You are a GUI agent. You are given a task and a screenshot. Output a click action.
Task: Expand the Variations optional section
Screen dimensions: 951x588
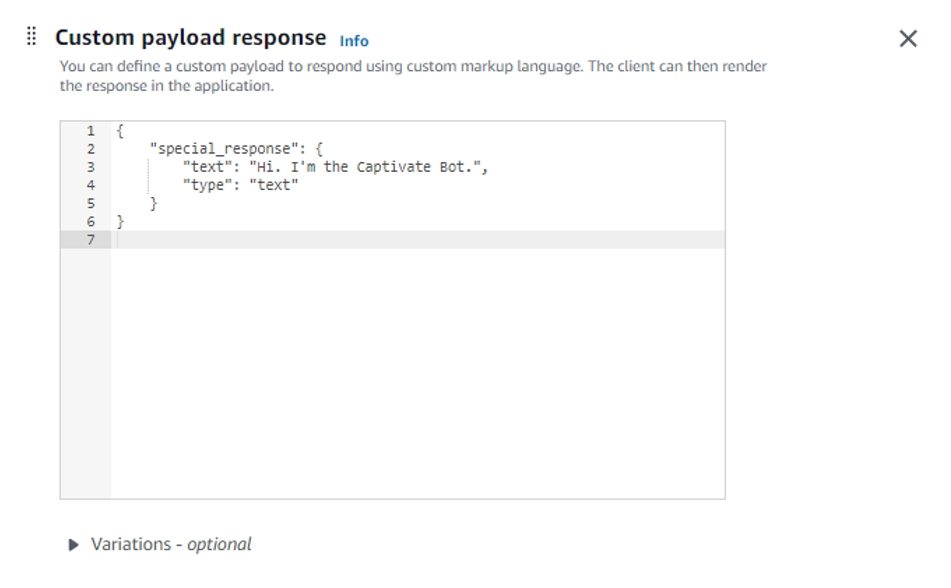(x=170, y=545)
